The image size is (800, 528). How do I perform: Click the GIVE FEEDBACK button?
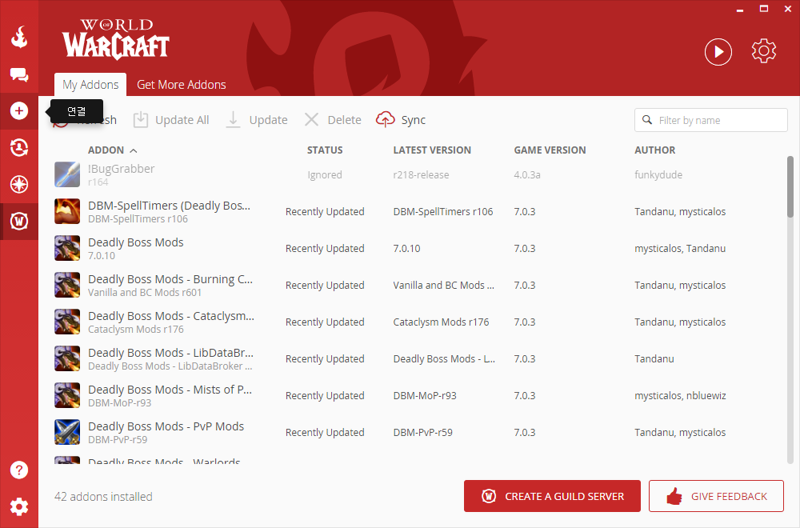tap(716, 496)
